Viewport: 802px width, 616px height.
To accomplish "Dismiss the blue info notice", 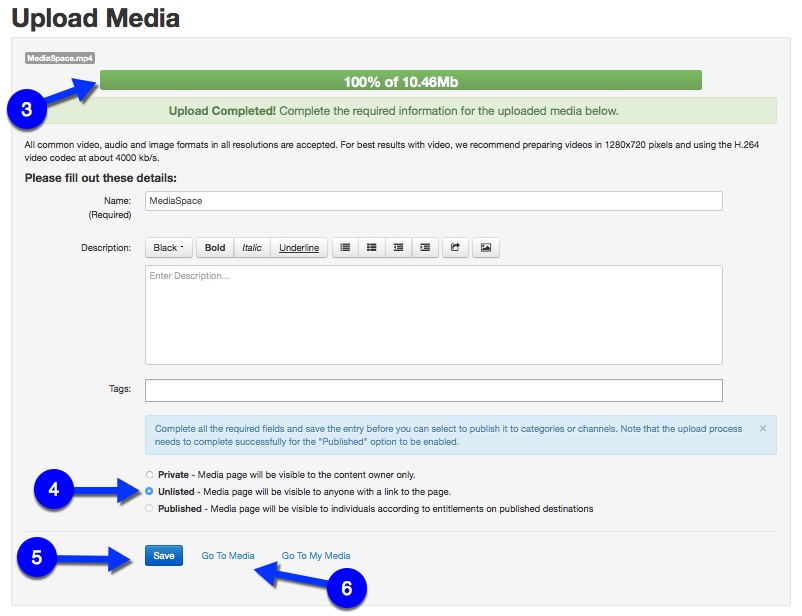I will coord(763,428).
